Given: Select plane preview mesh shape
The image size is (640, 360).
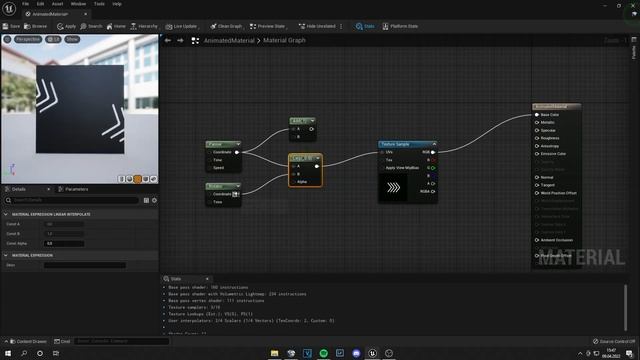Looking at the screenshot, I should [x=138, y=179].
